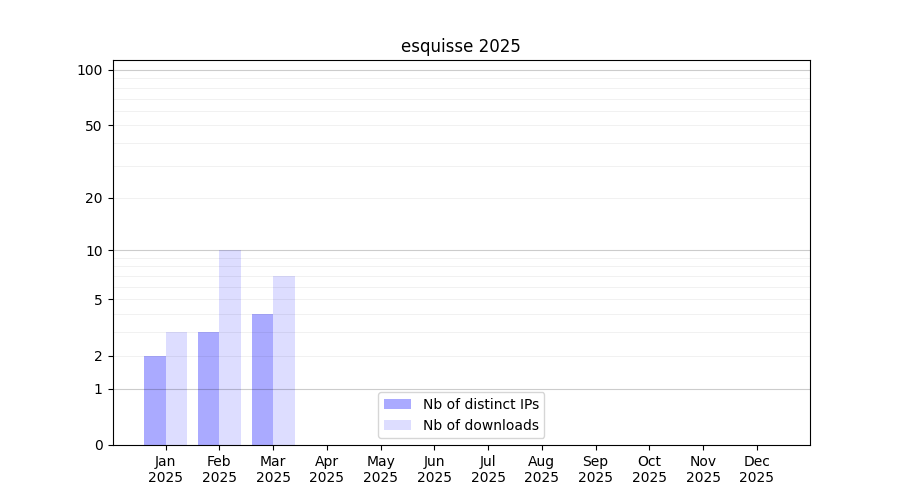Click the Jan 2025 distinct IPs bar
Viewport: 900px width, 500px height.
(155, 400)
